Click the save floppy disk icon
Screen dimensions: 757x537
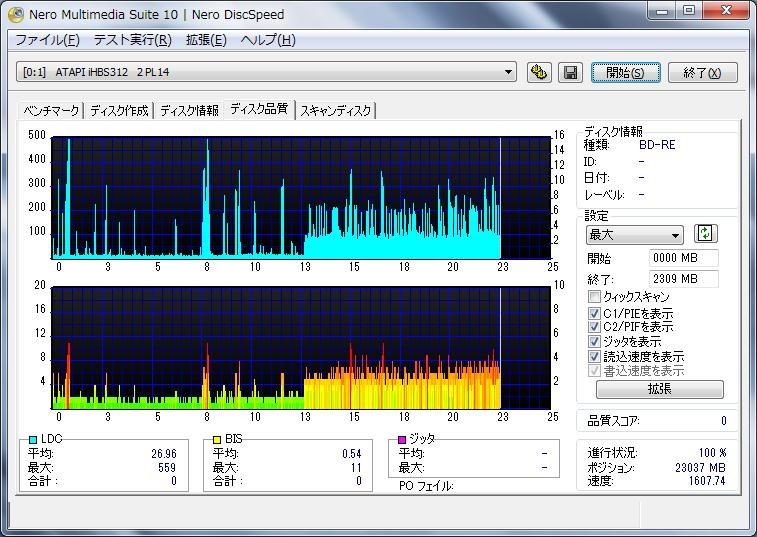point(570,73)
